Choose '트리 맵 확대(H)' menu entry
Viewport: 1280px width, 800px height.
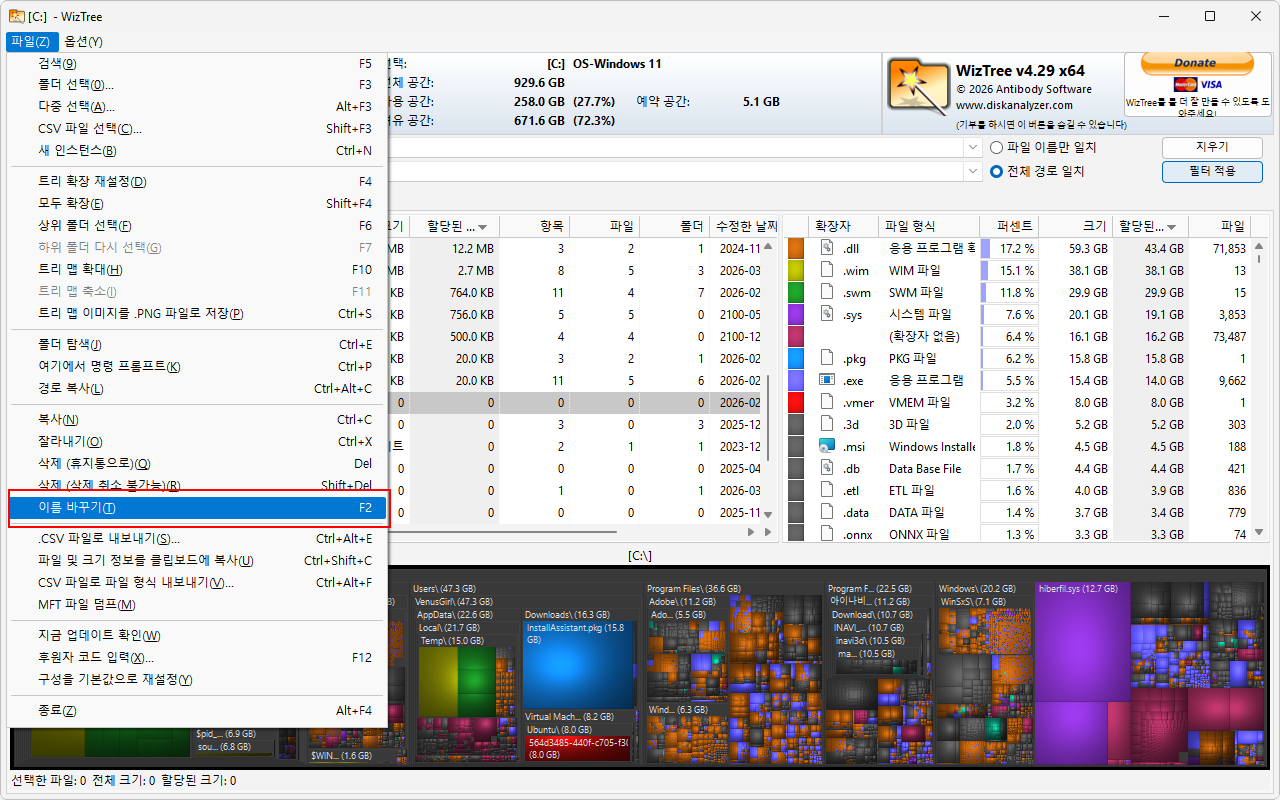coord(197,270)
